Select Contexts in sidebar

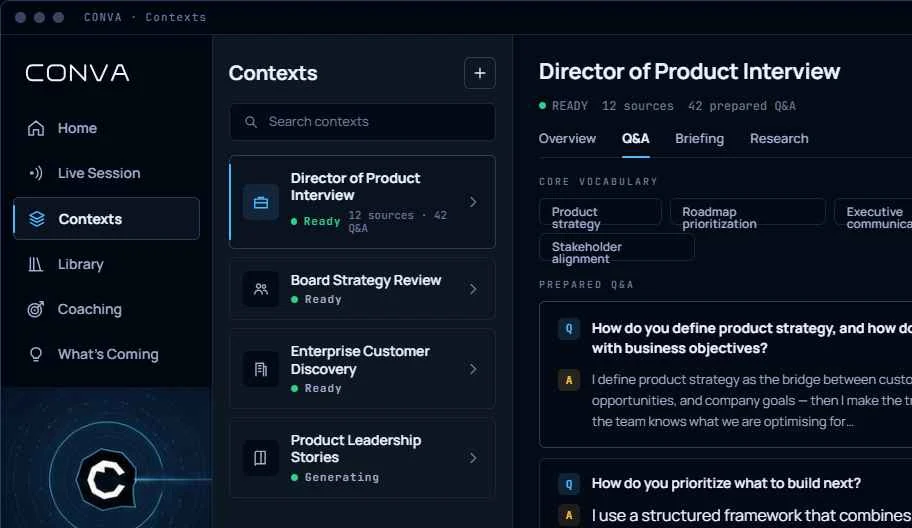[106, 219]
